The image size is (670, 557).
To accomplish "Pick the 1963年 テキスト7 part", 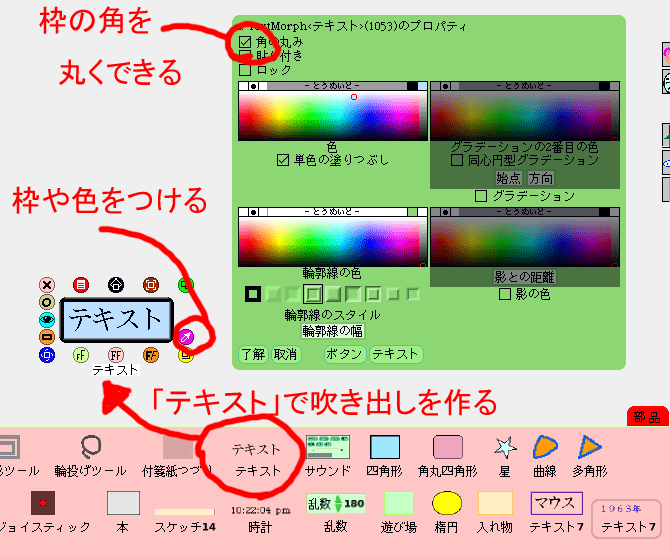I will (626, 519).
